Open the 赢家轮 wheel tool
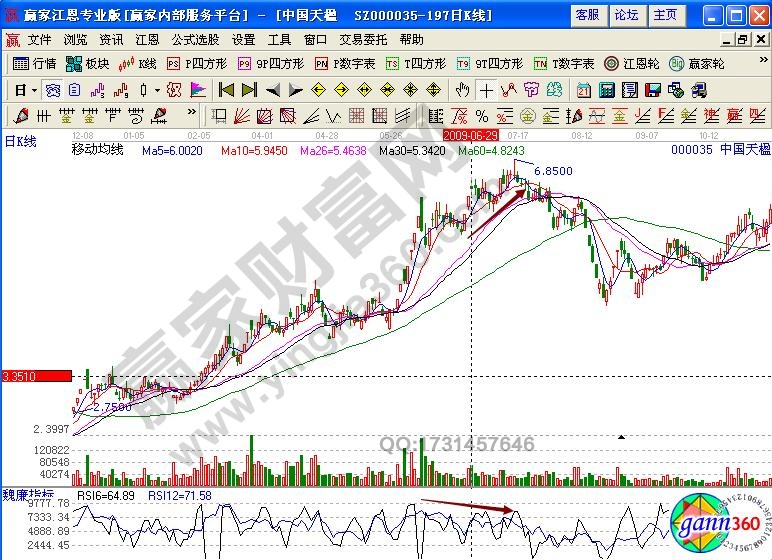The image size is (772, 560). (x=697, y=63)
